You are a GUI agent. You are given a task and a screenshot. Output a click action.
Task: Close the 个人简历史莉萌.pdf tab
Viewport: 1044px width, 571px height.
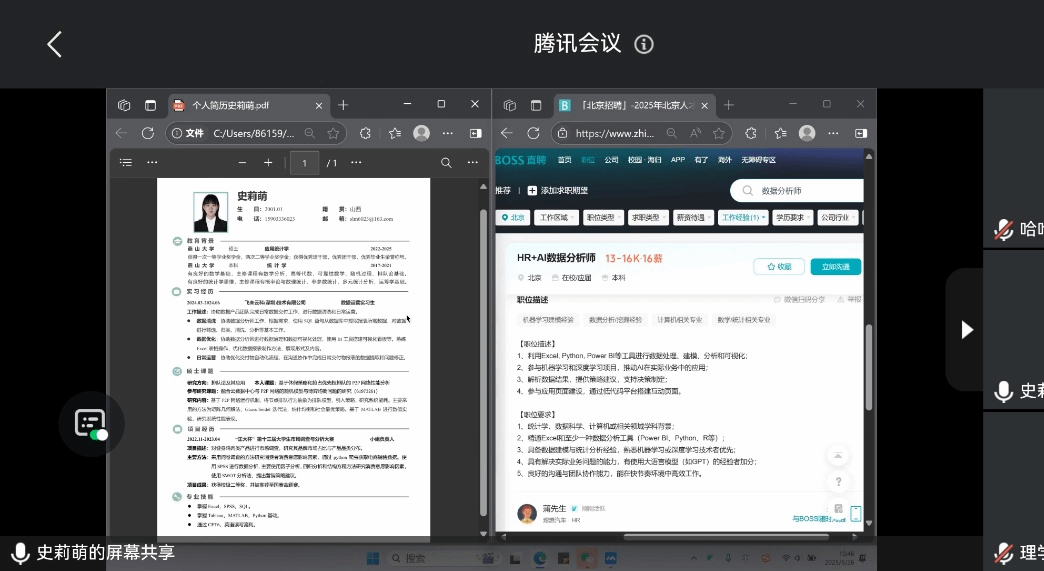pos(318,105)
